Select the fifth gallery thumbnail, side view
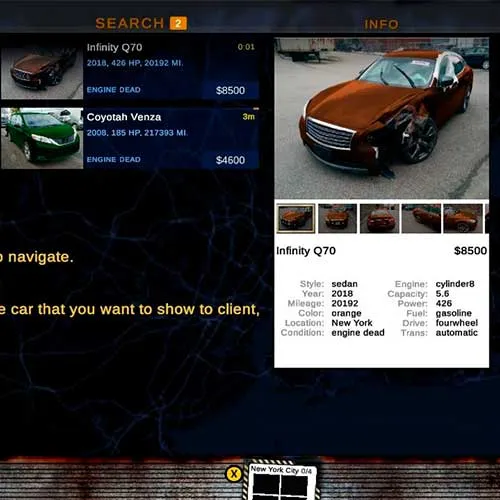 [x=463, y=218]
